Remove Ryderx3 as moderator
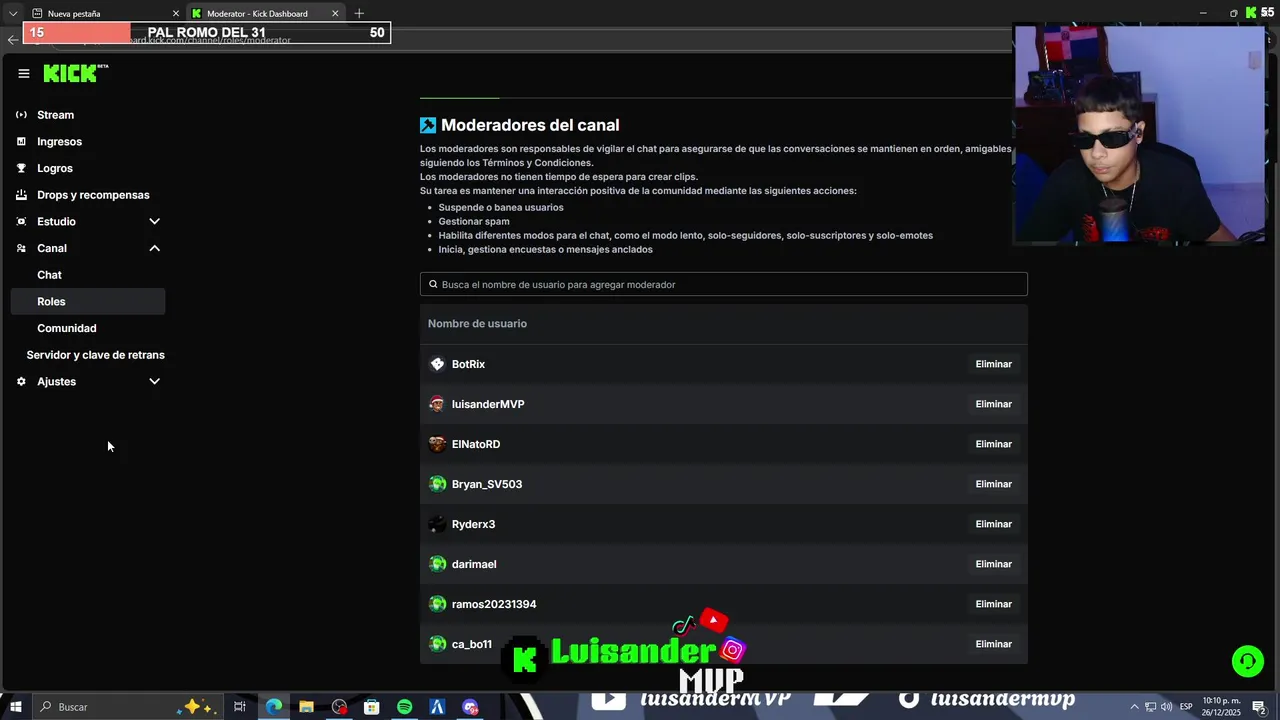Image resolution: width=1280 pixels, height=720 pixels. (993, 524)
